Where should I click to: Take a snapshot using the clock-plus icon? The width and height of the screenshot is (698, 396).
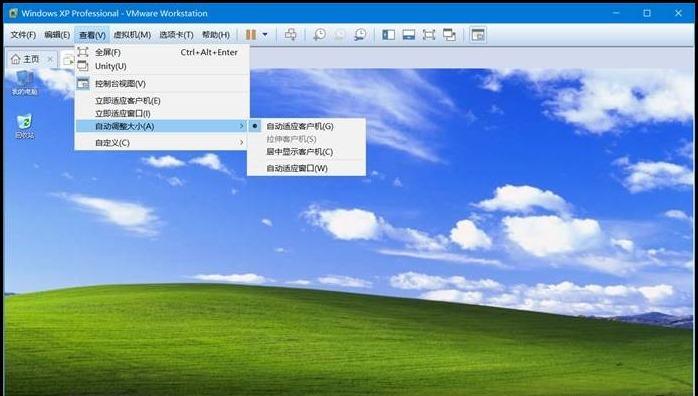(x=319, y=35)
